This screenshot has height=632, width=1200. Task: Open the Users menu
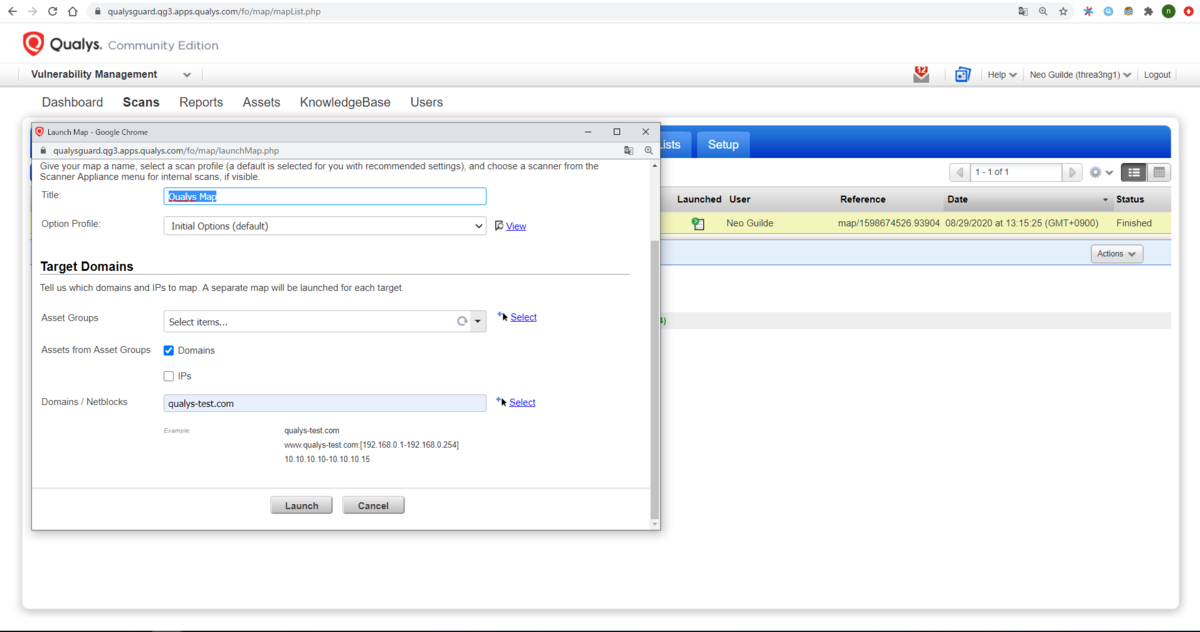427,102
